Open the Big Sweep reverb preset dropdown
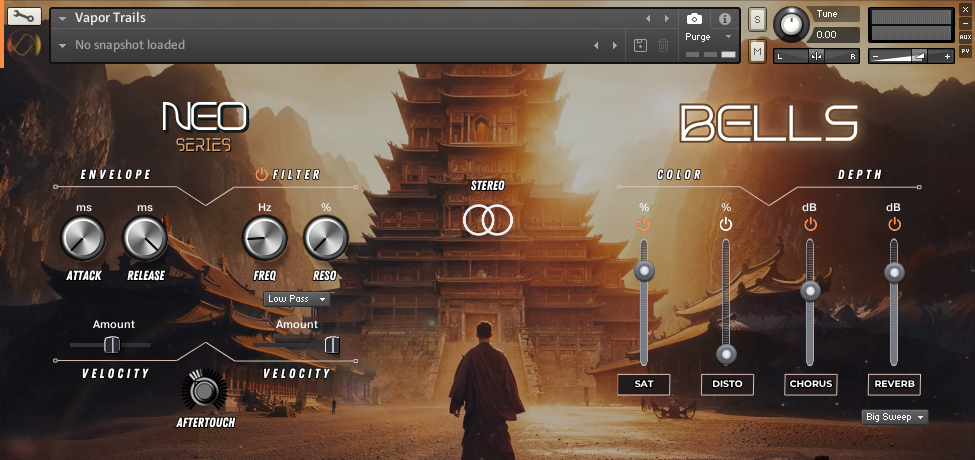This screenshot has width=975, height=460. (x=895, y=417)
